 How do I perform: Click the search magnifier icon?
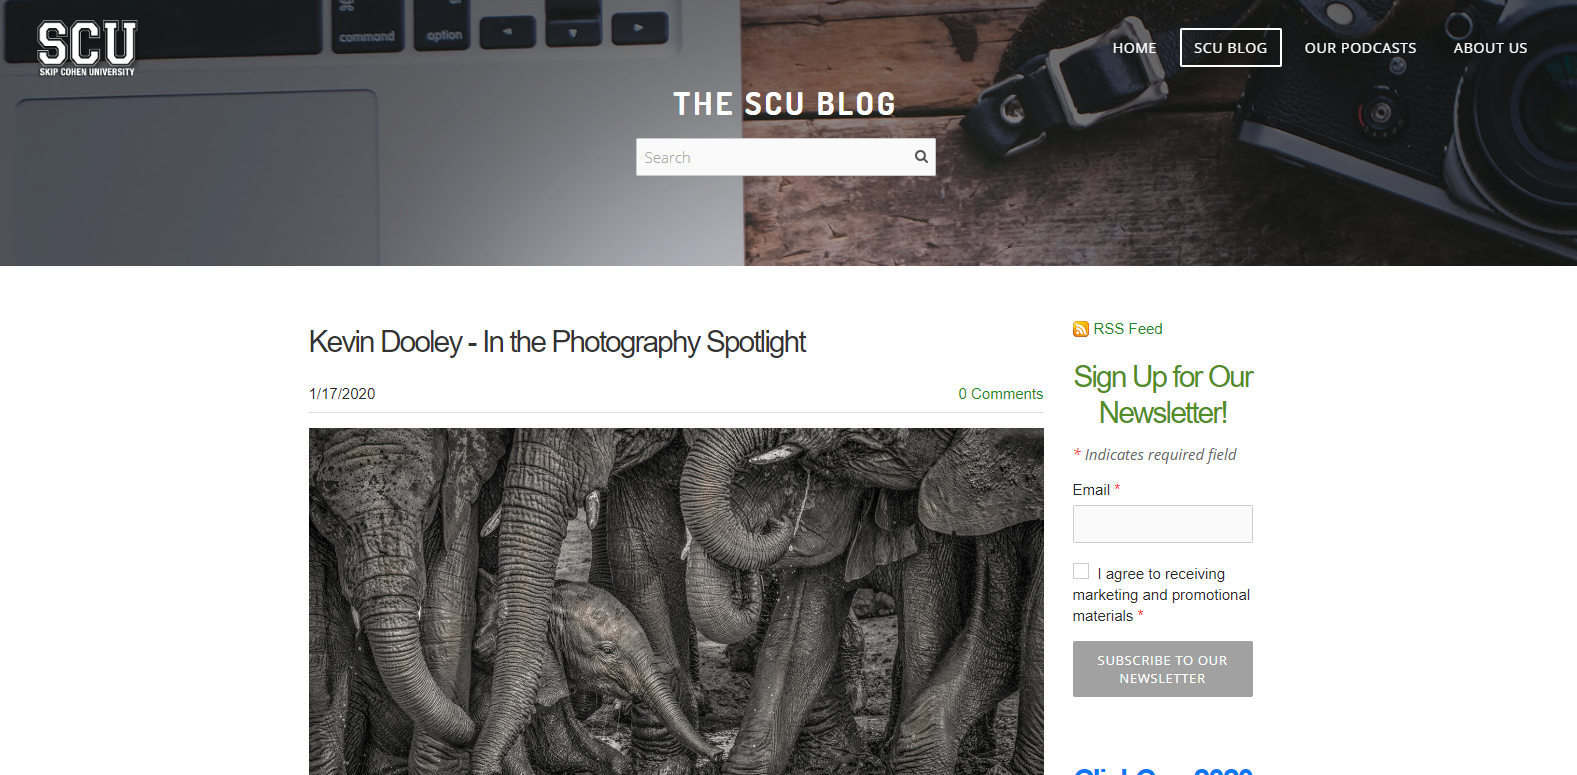(921, 156)
